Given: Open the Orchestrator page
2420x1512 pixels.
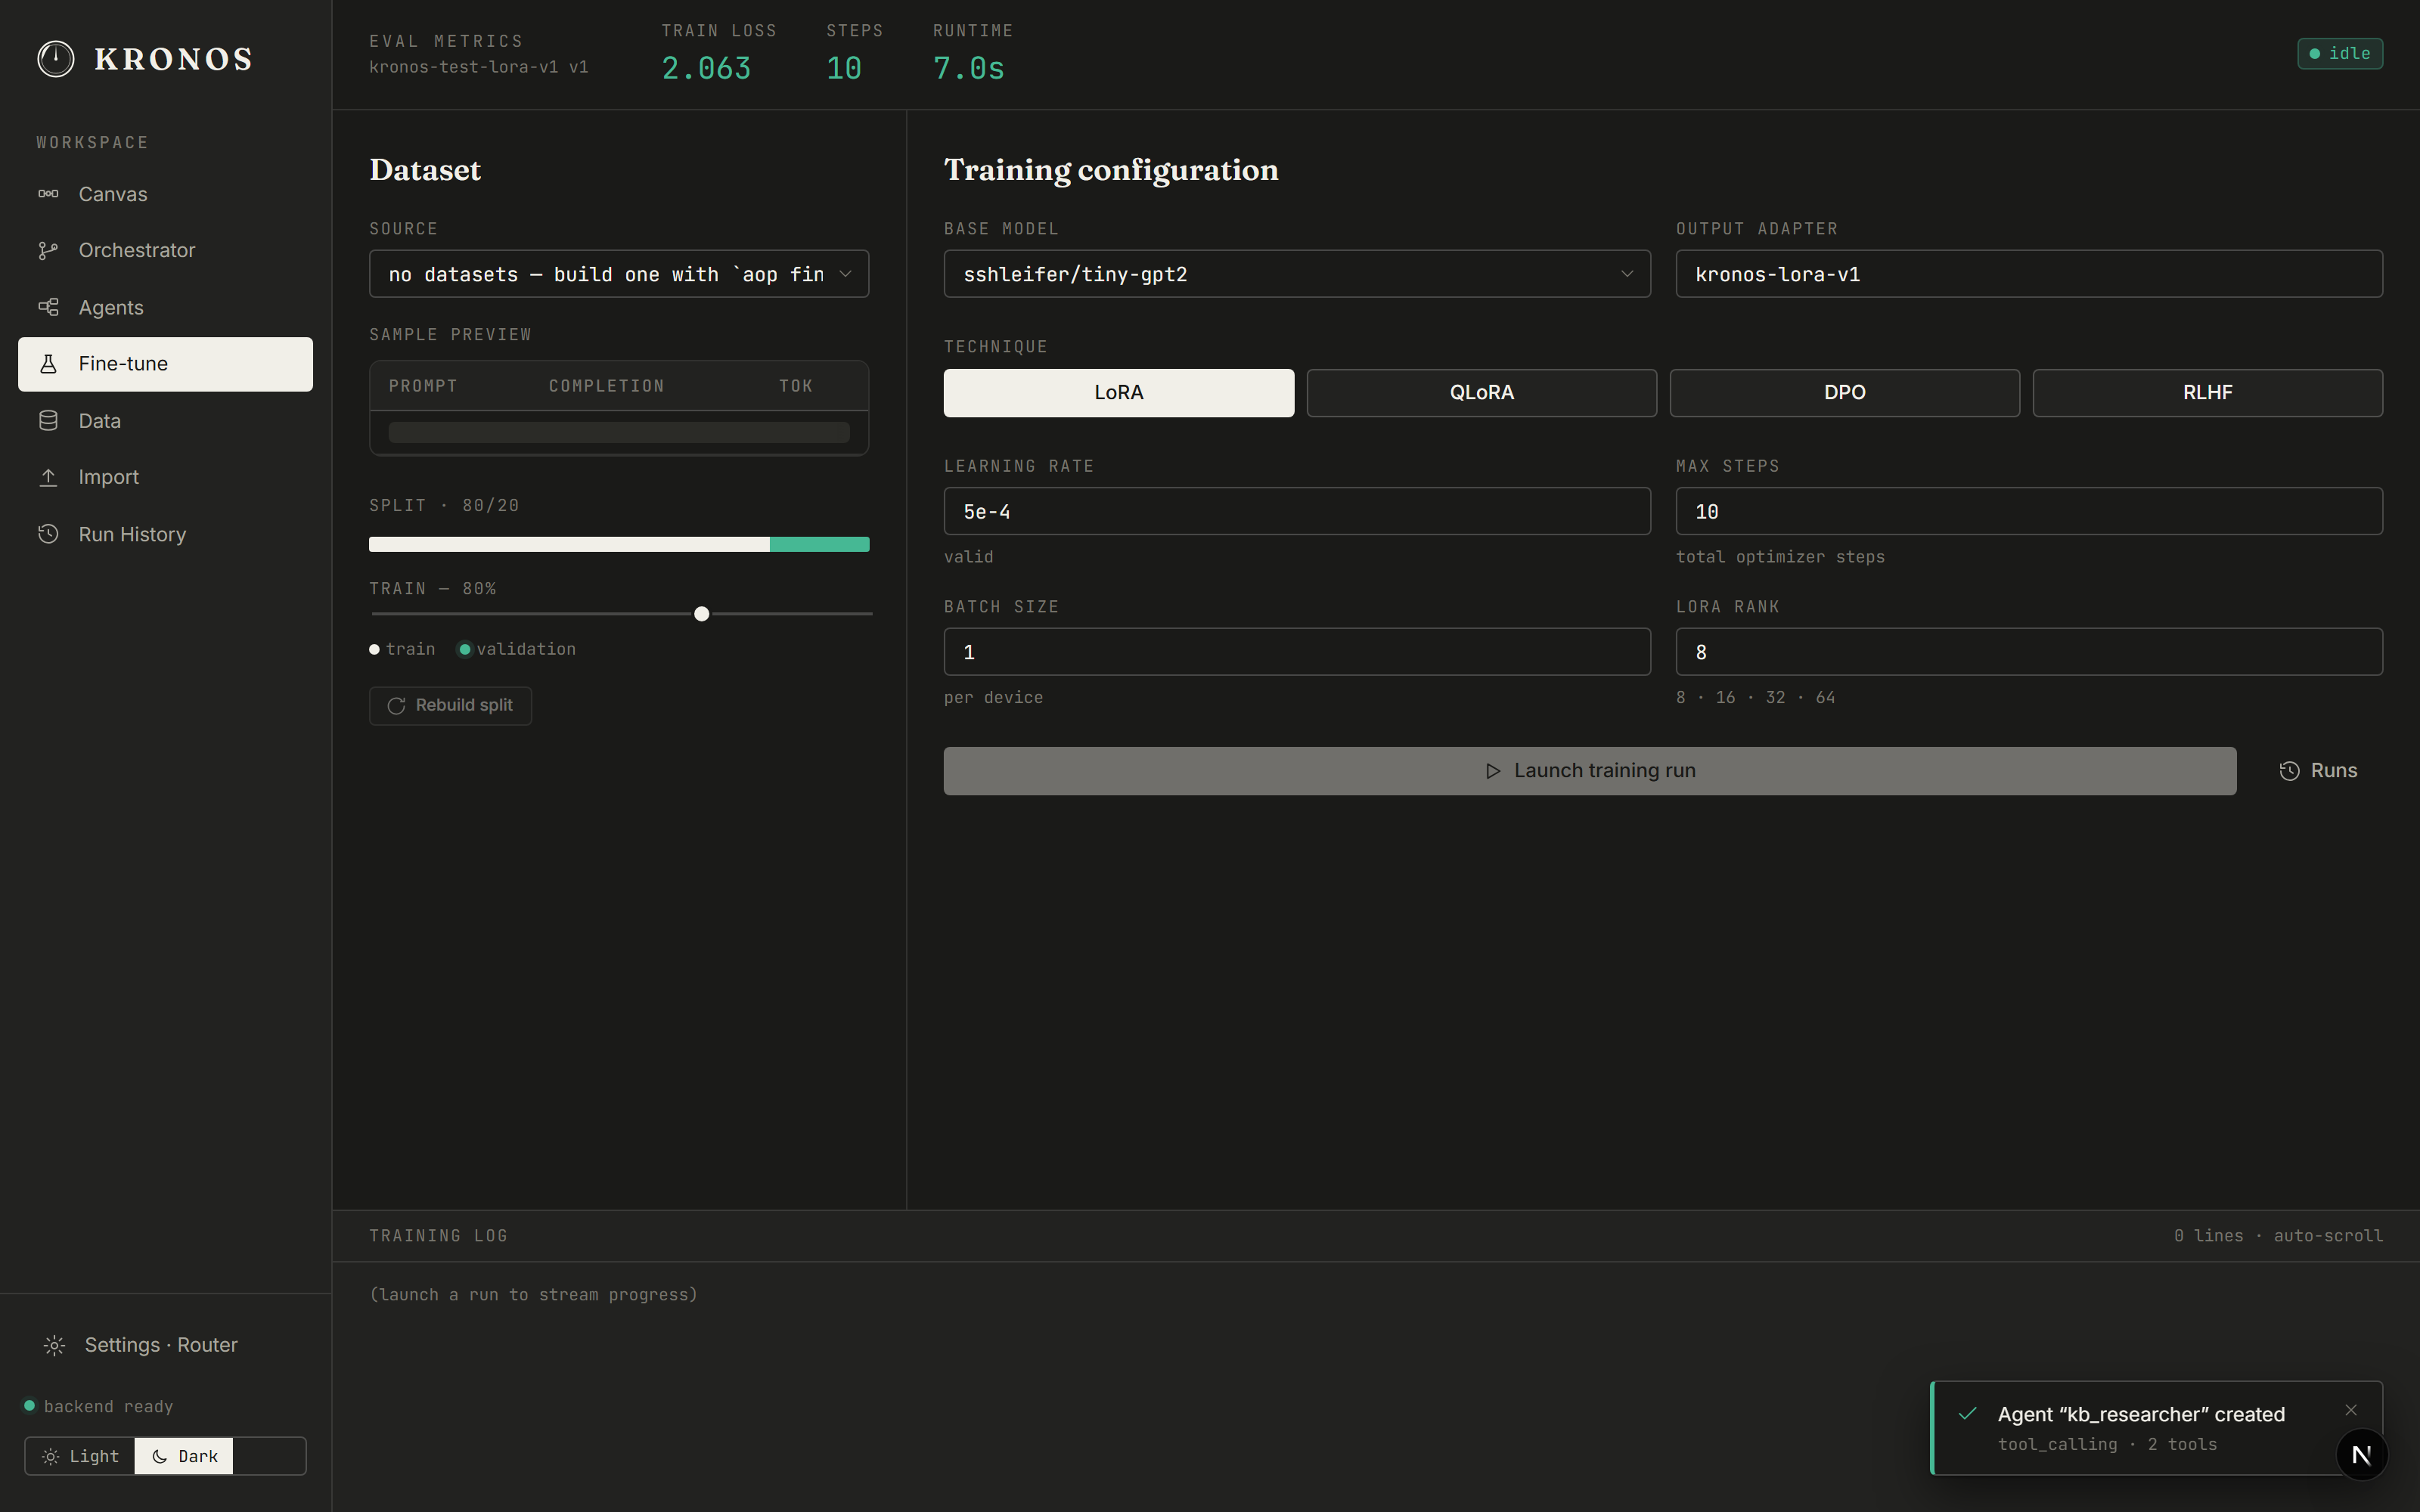Looking at the screenshot, I should (x=165, y=251).
